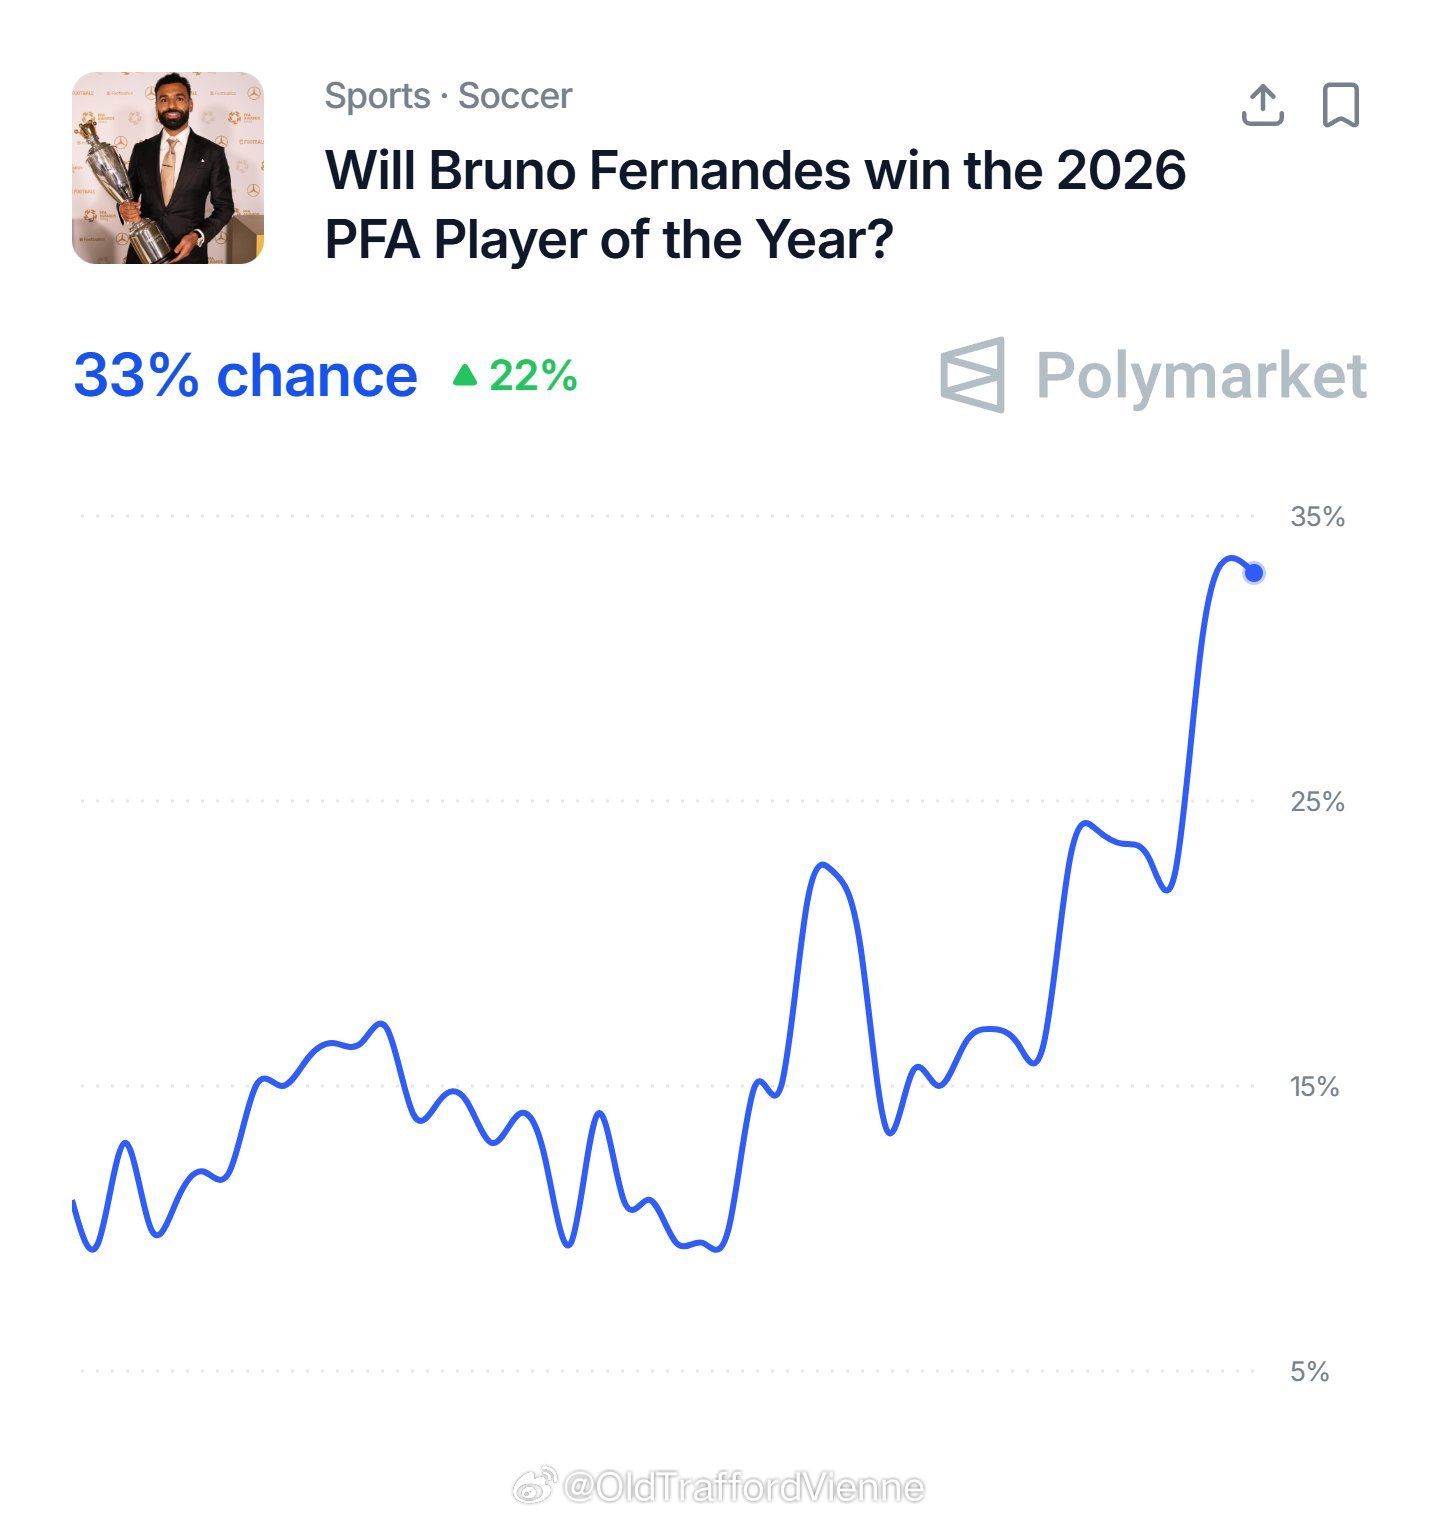Click the Polymarket wordmark text
1440x1518 pixels.
(1201, 376)
